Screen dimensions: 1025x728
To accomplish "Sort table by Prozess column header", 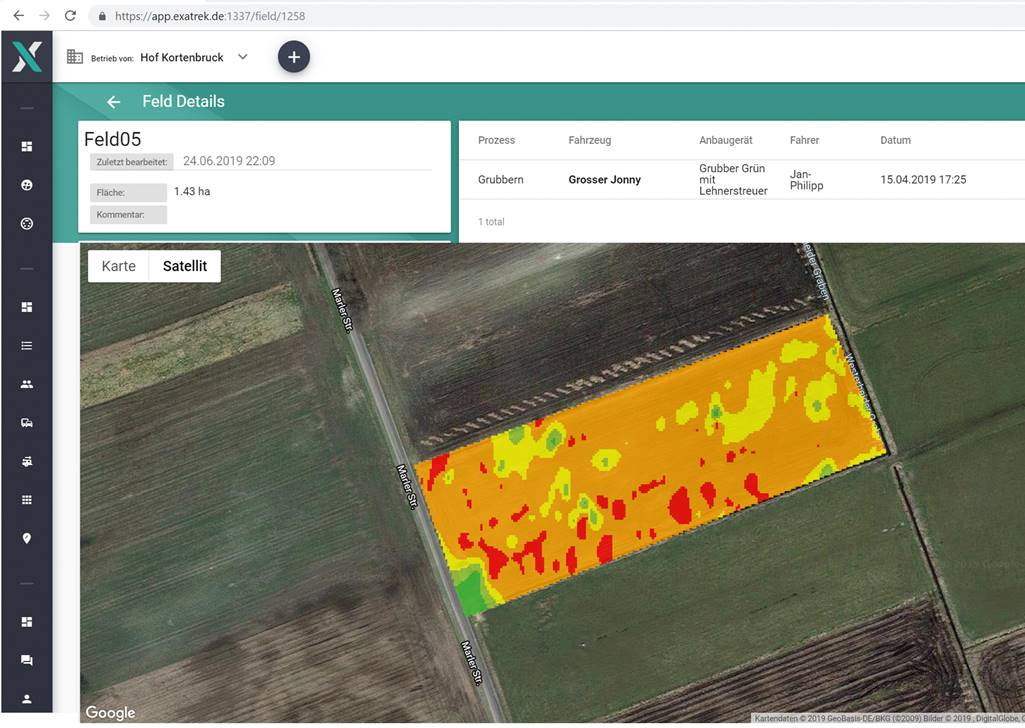I will click(496, 140).
